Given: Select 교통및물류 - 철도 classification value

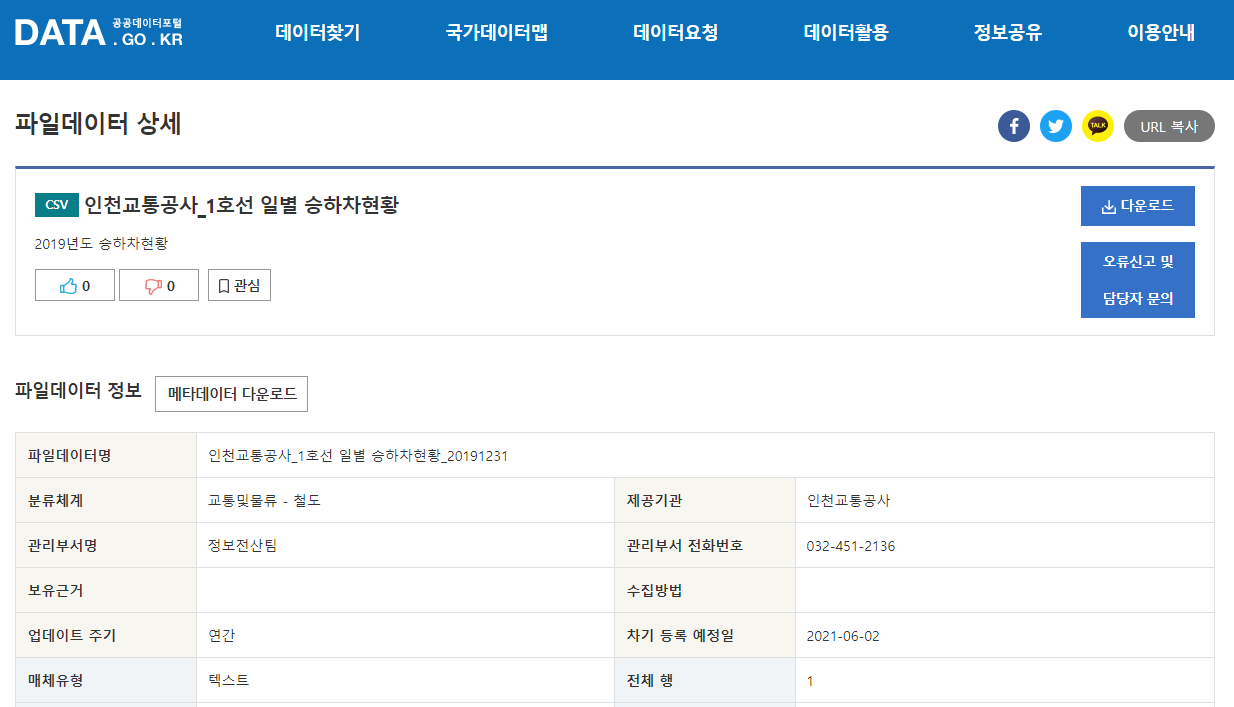Looking at the screenshot, I should click(265, 501).
